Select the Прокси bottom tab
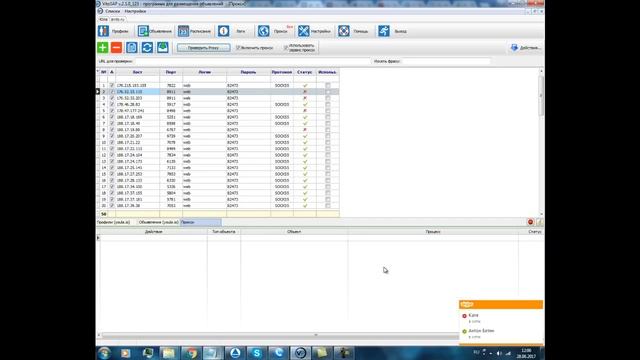This screenshot has width=640, height=360. click(x=200, y=222)
